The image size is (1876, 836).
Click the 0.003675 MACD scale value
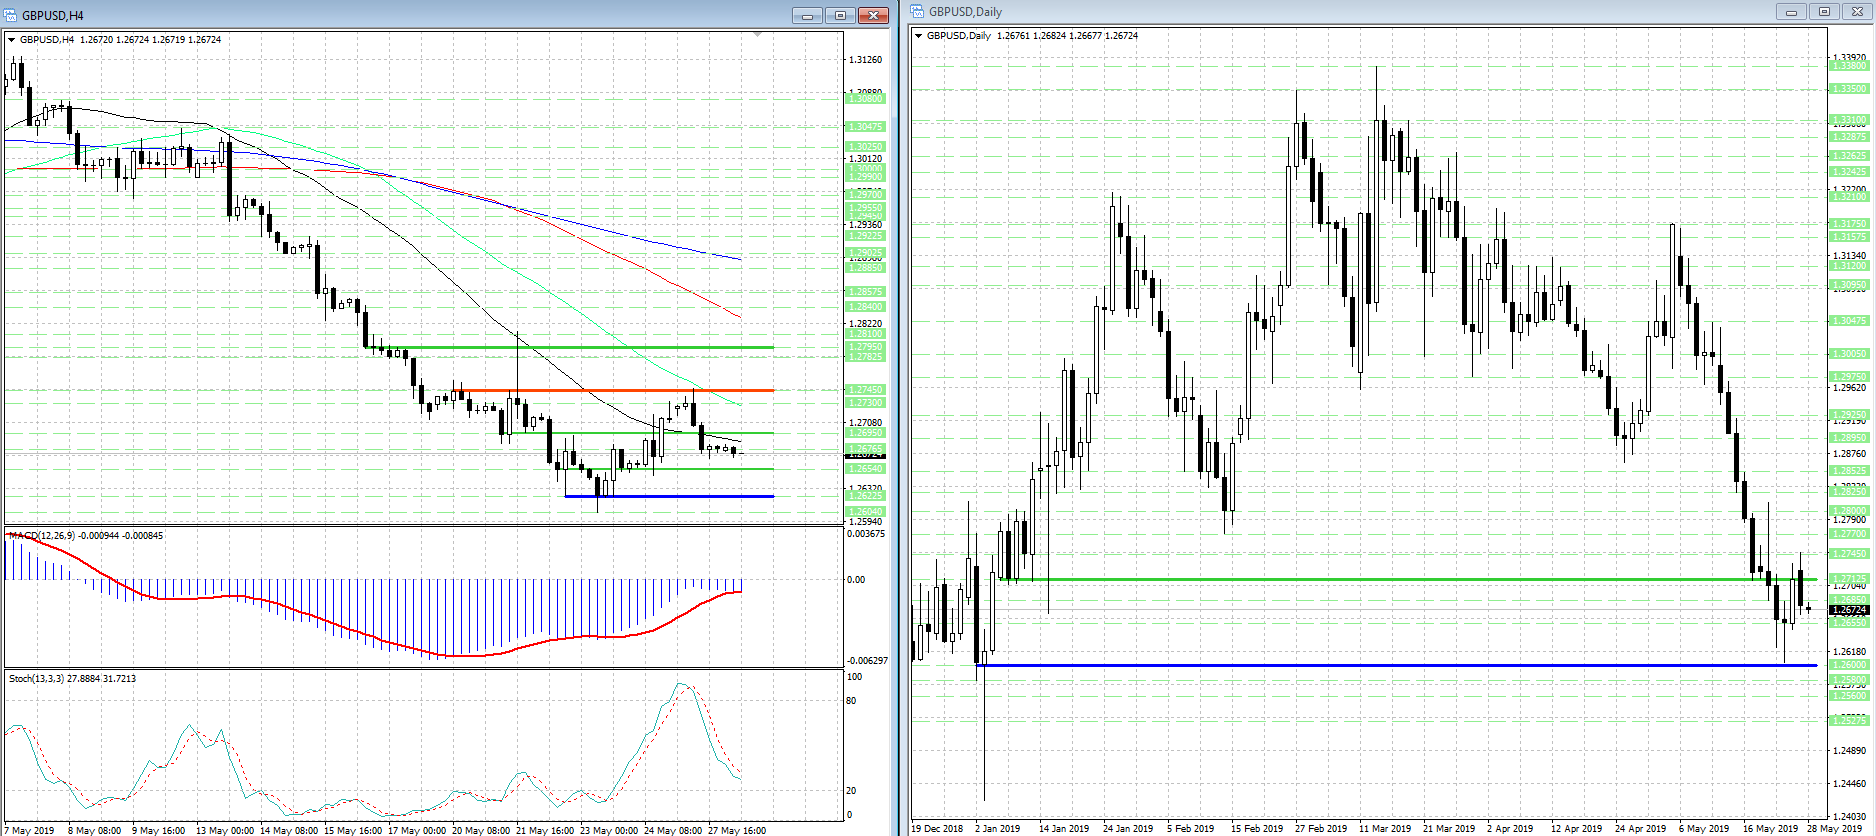pos(866,534)
